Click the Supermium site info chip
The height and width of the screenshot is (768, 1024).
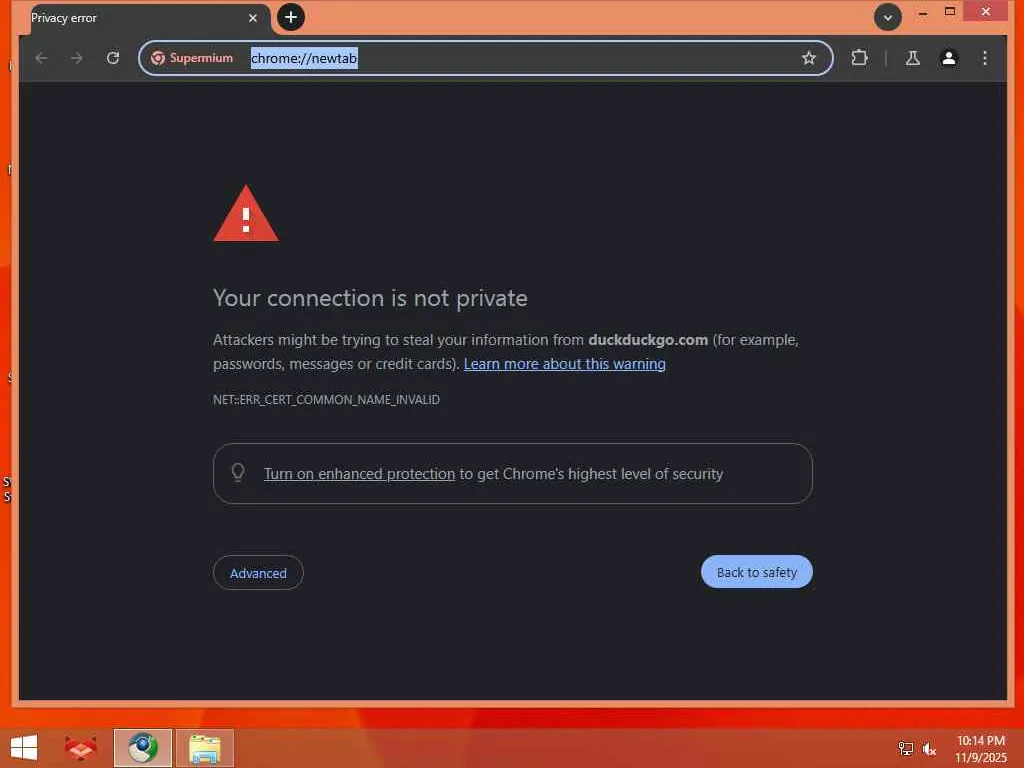(192, 58)
